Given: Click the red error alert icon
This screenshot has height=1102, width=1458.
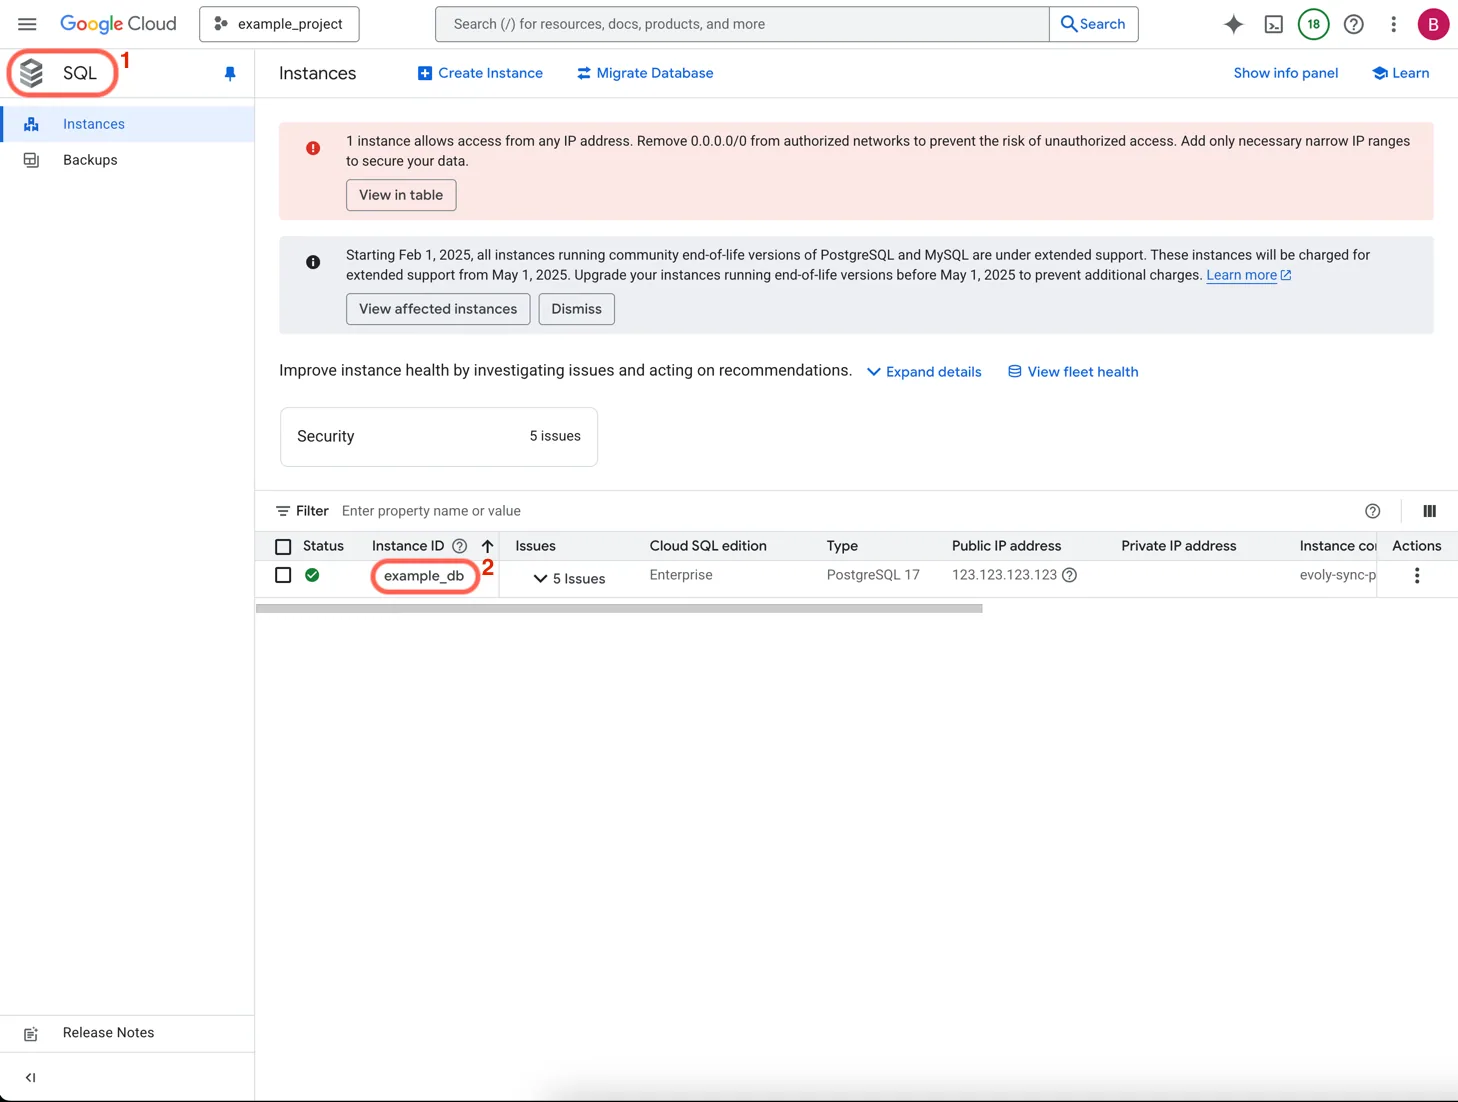Looking at the screenshot, I should pyautogui.click(x=313, y=148).
